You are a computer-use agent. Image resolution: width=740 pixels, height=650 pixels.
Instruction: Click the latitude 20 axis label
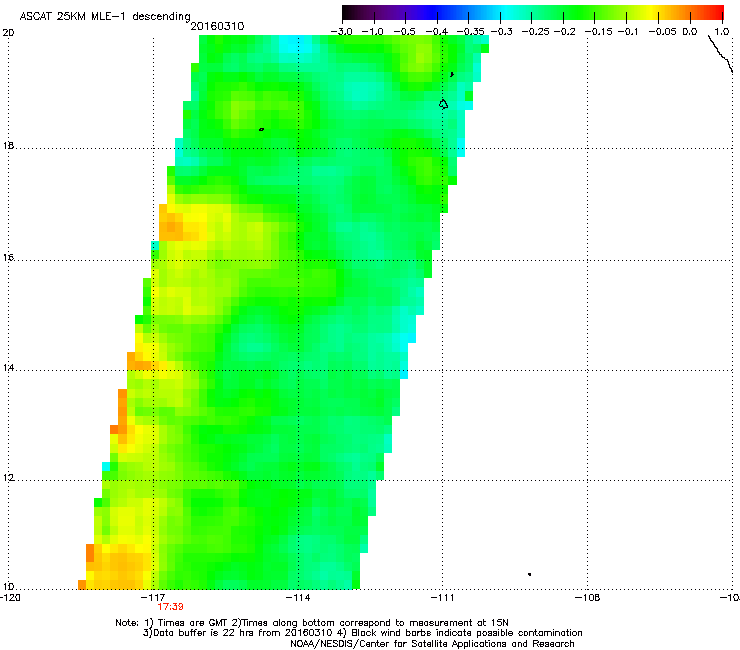pos(8,33)
